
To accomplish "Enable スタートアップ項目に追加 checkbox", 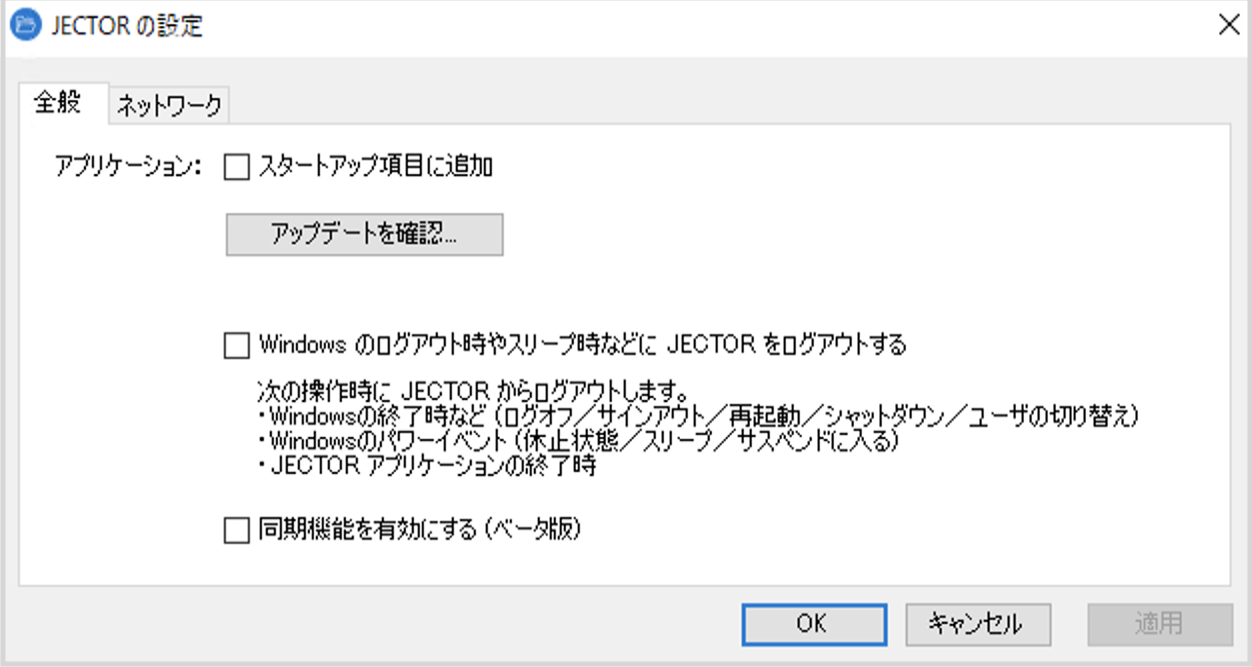I will click(236, 167).
